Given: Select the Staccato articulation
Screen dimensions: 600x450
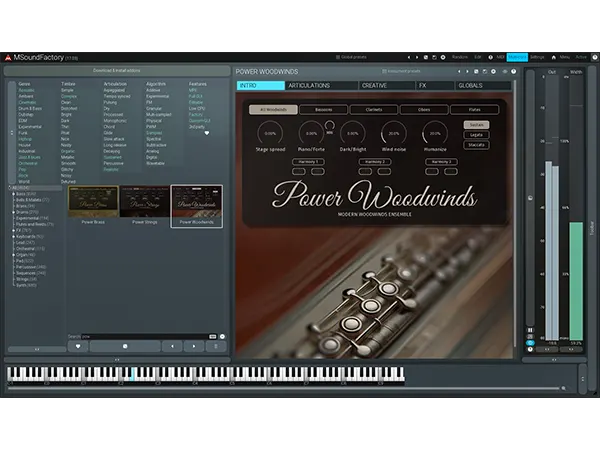Looking at the screenshot, I should click(476, 145).
